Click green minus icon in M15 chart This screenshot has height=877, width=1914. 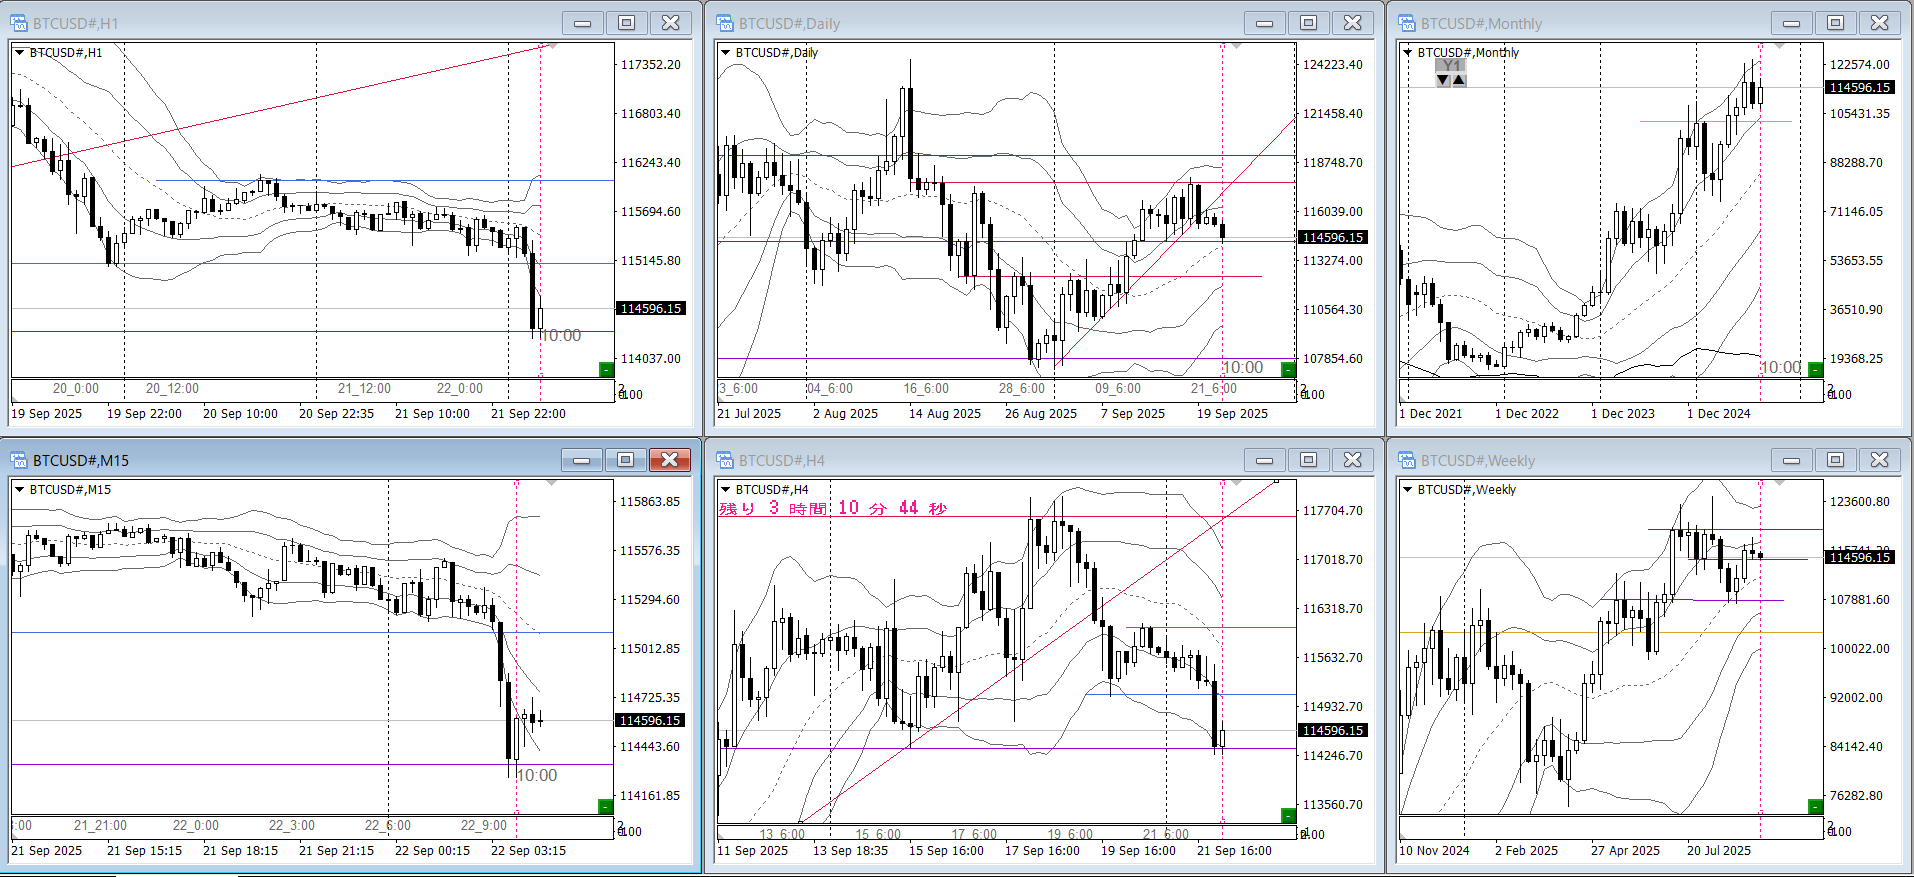(x=605, y=806)
